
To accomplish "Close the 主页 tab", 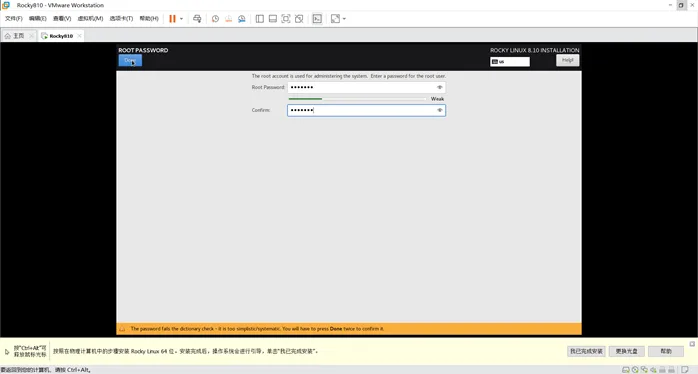I will (31, 36).
